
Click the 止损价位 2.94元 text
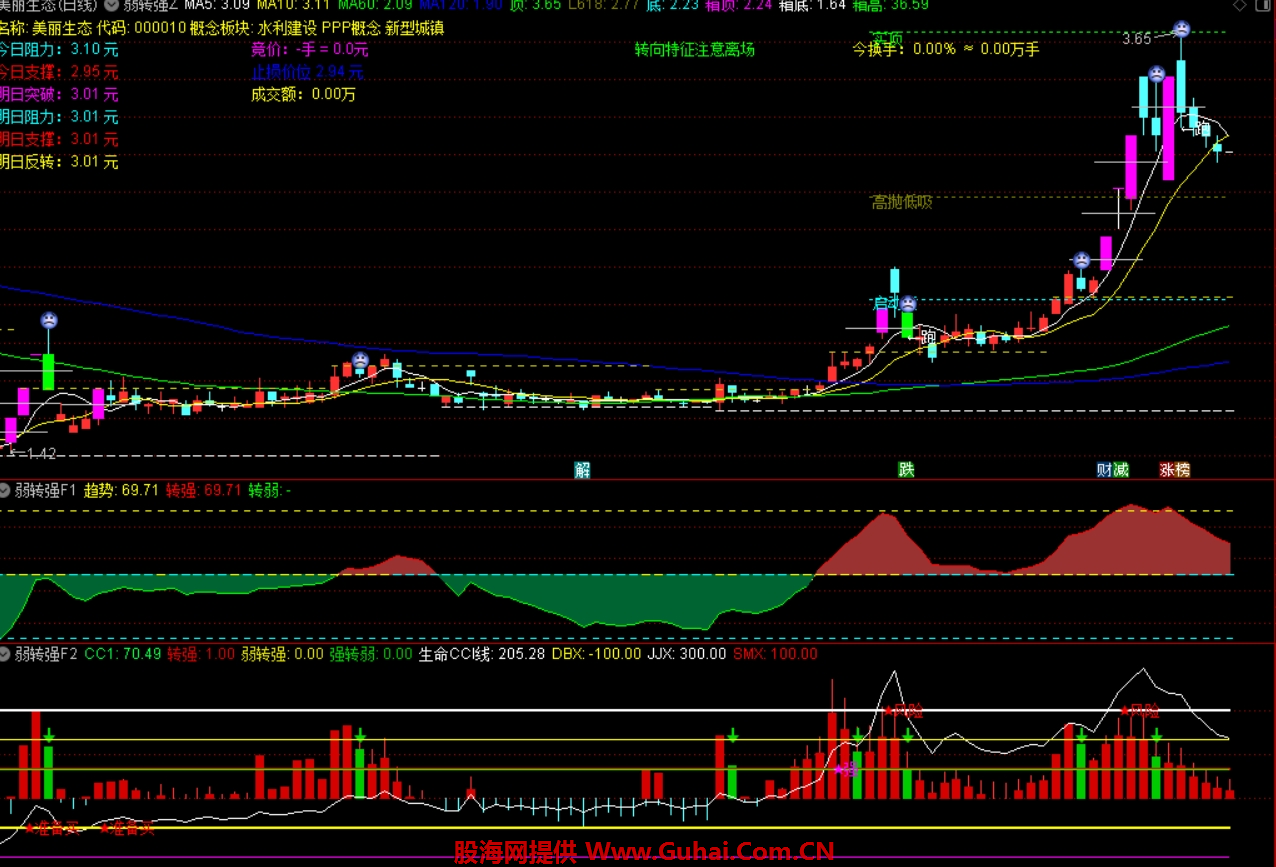coord(307,72)
